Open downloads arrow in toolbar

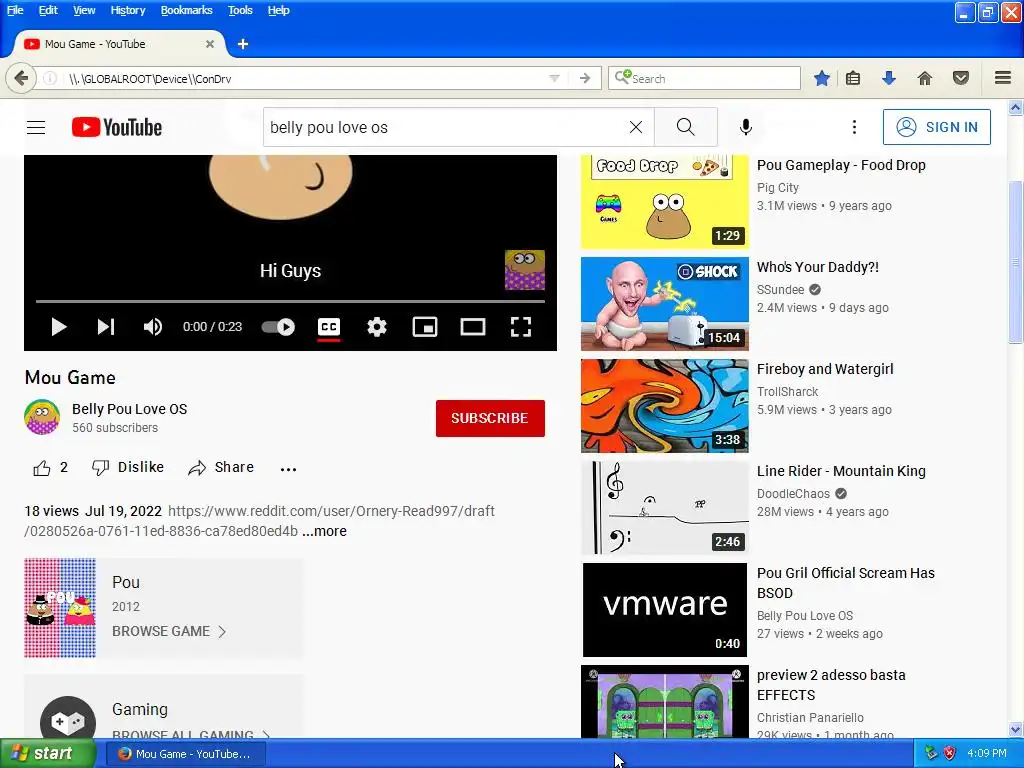(888, 78)
